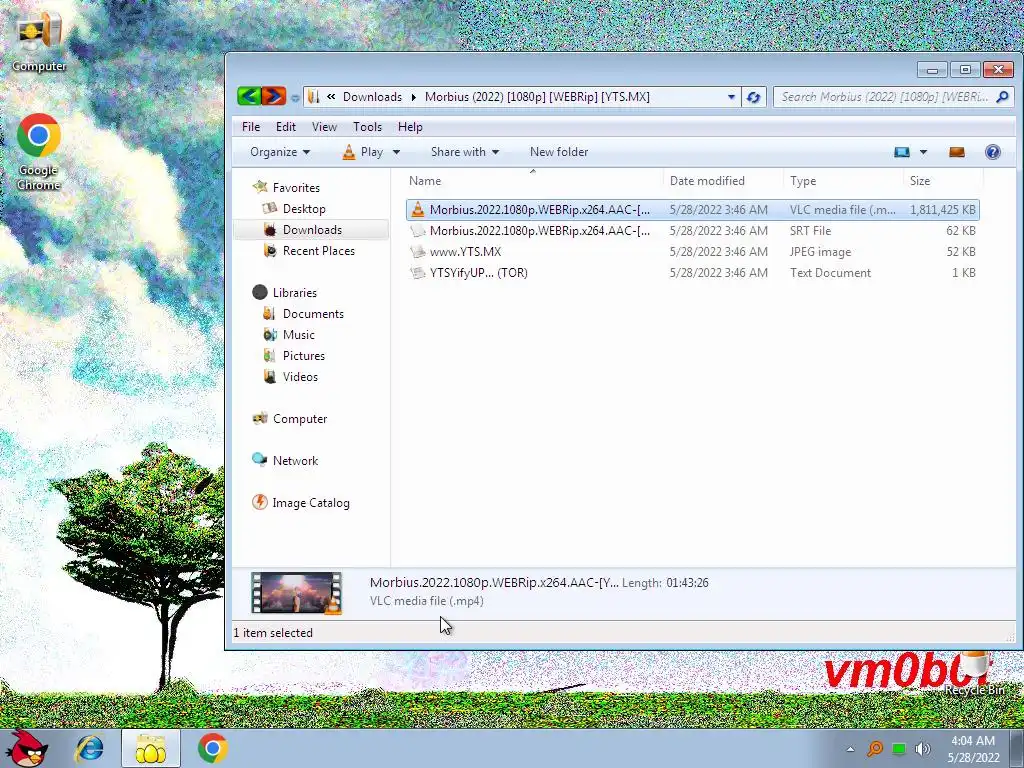Click the search magnifier icon
The image size is (1024, 768).
click(x=1002, y=97)
